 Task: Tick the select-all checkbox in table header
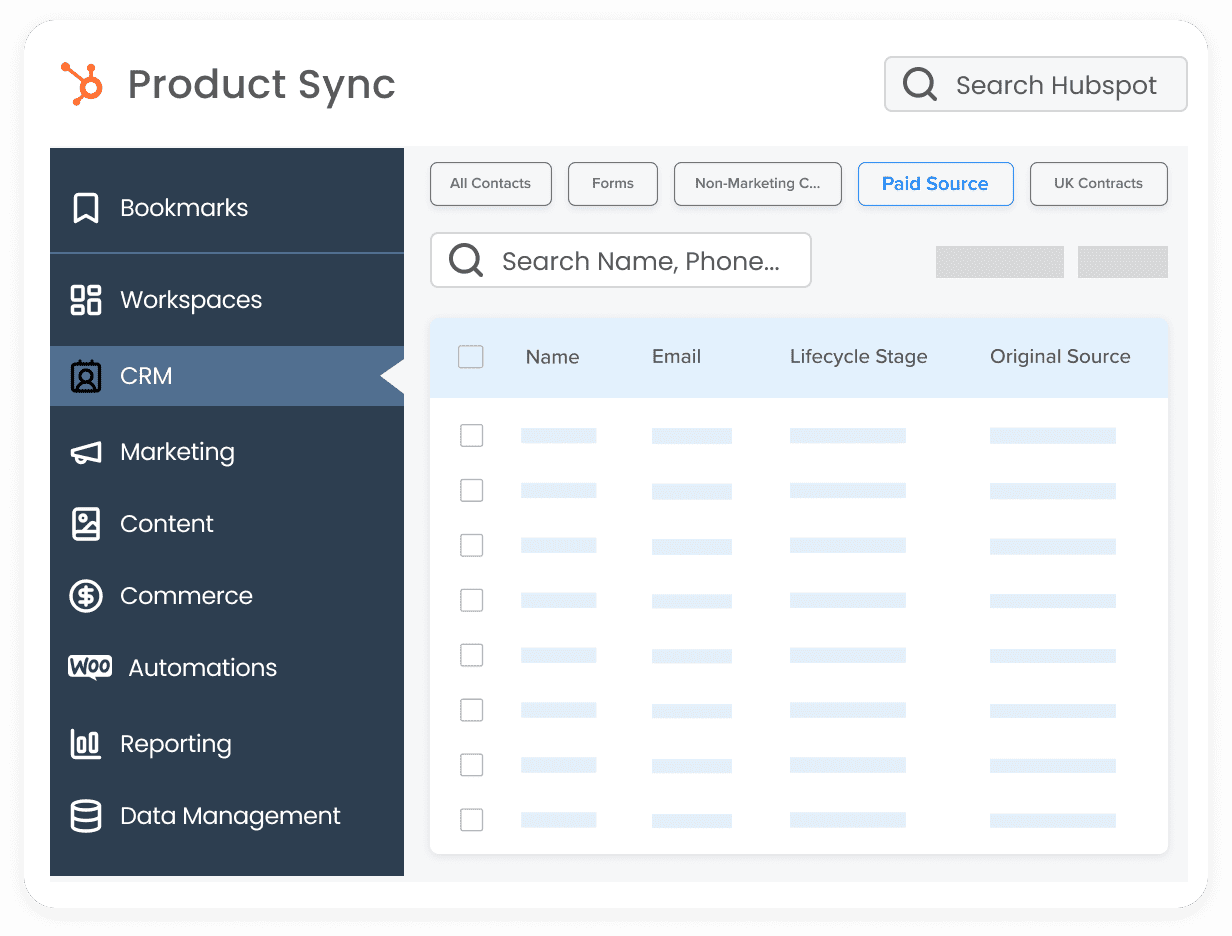point(471,357)
